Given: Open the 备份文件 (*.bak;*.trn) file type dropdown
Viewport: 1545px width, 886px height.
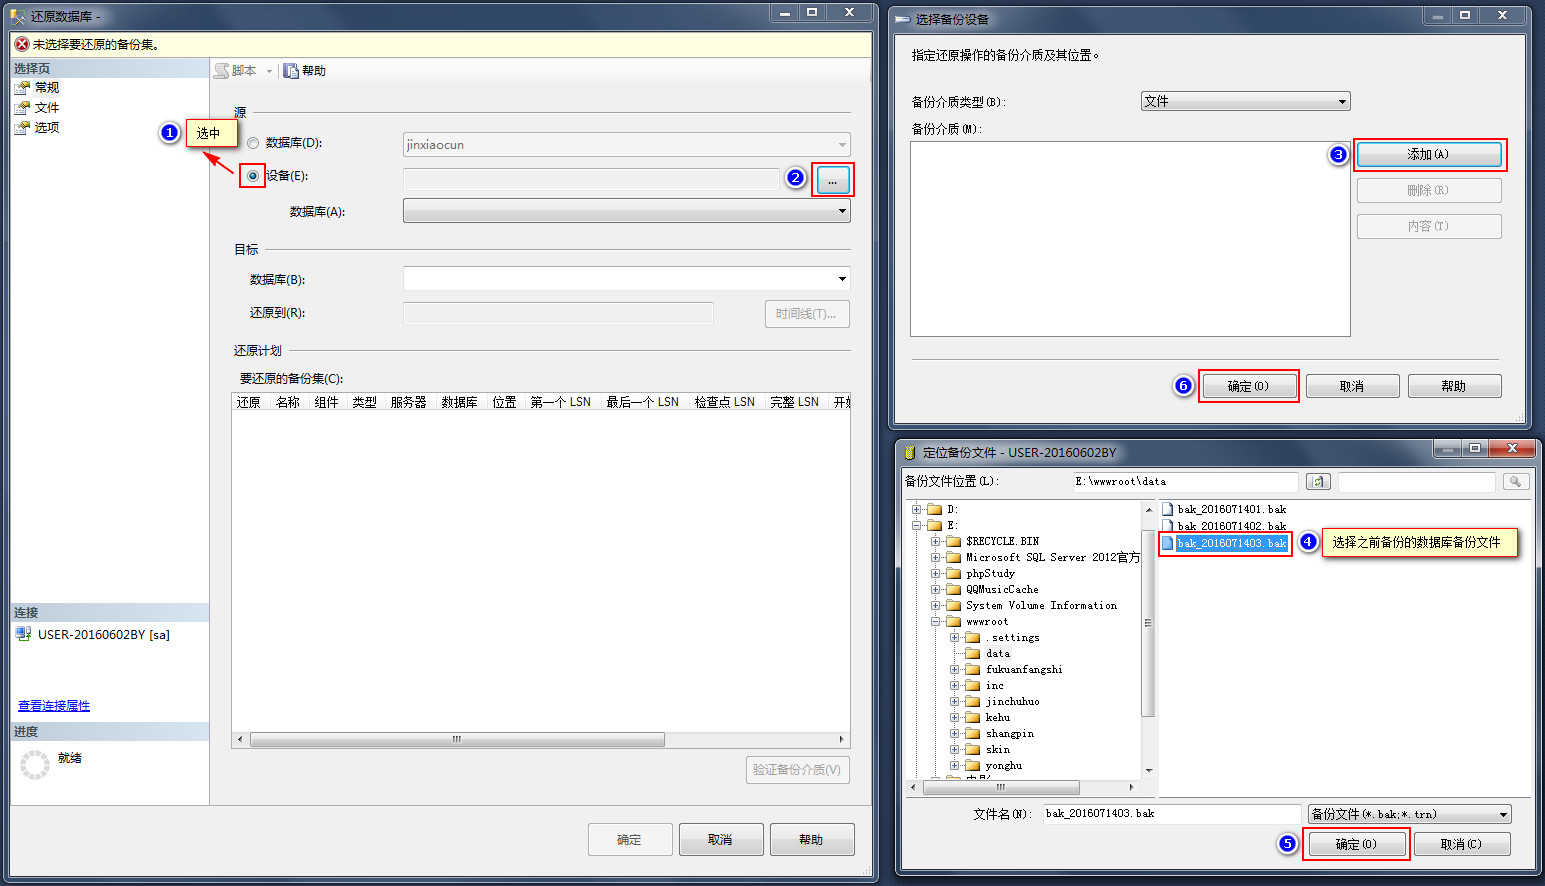Looking at the screenshot, I should tap(1410, 814).
